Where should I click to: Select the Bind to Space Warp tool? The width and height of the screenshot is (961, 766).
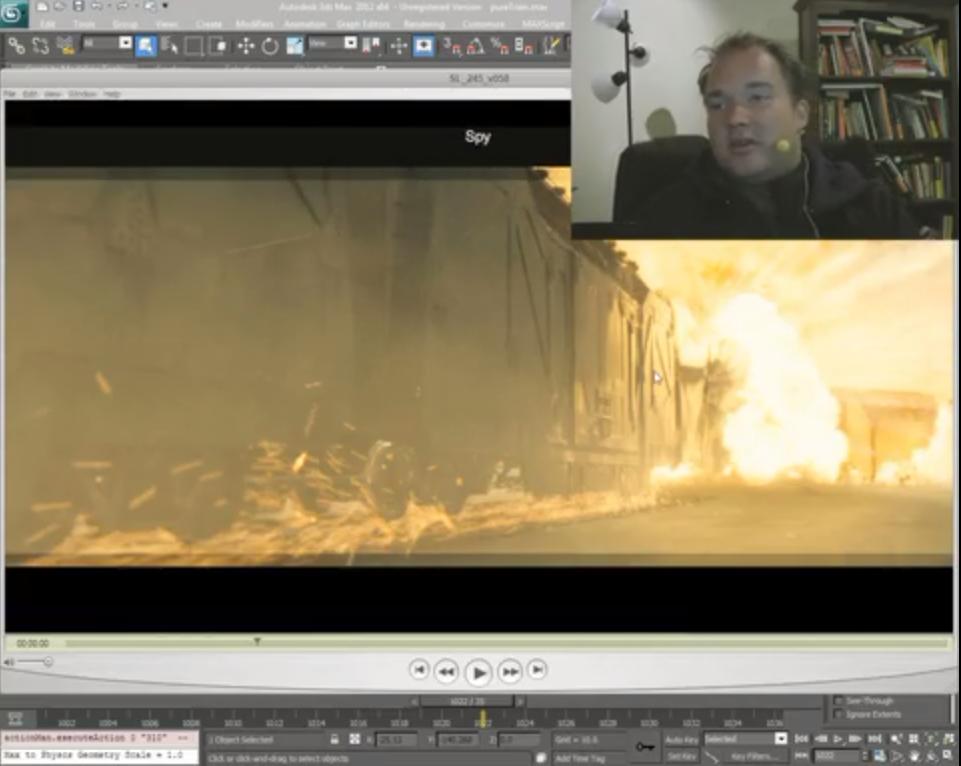coord(65,46)
